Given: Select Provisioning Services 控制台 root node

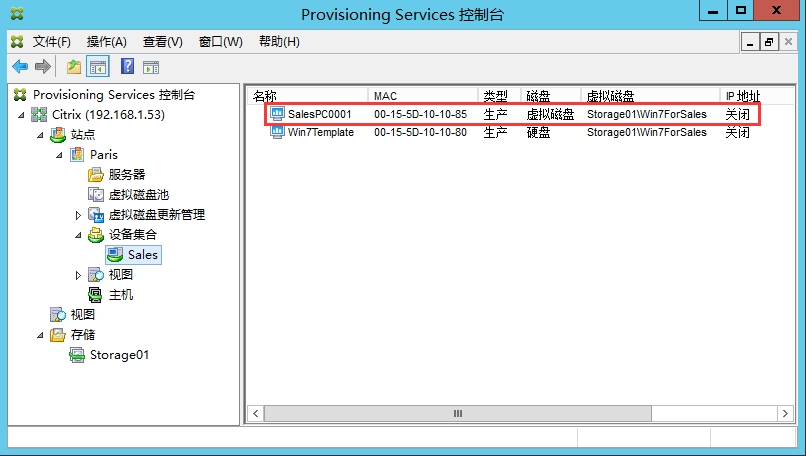Looking at the screenshot, I should click(114, 95).
